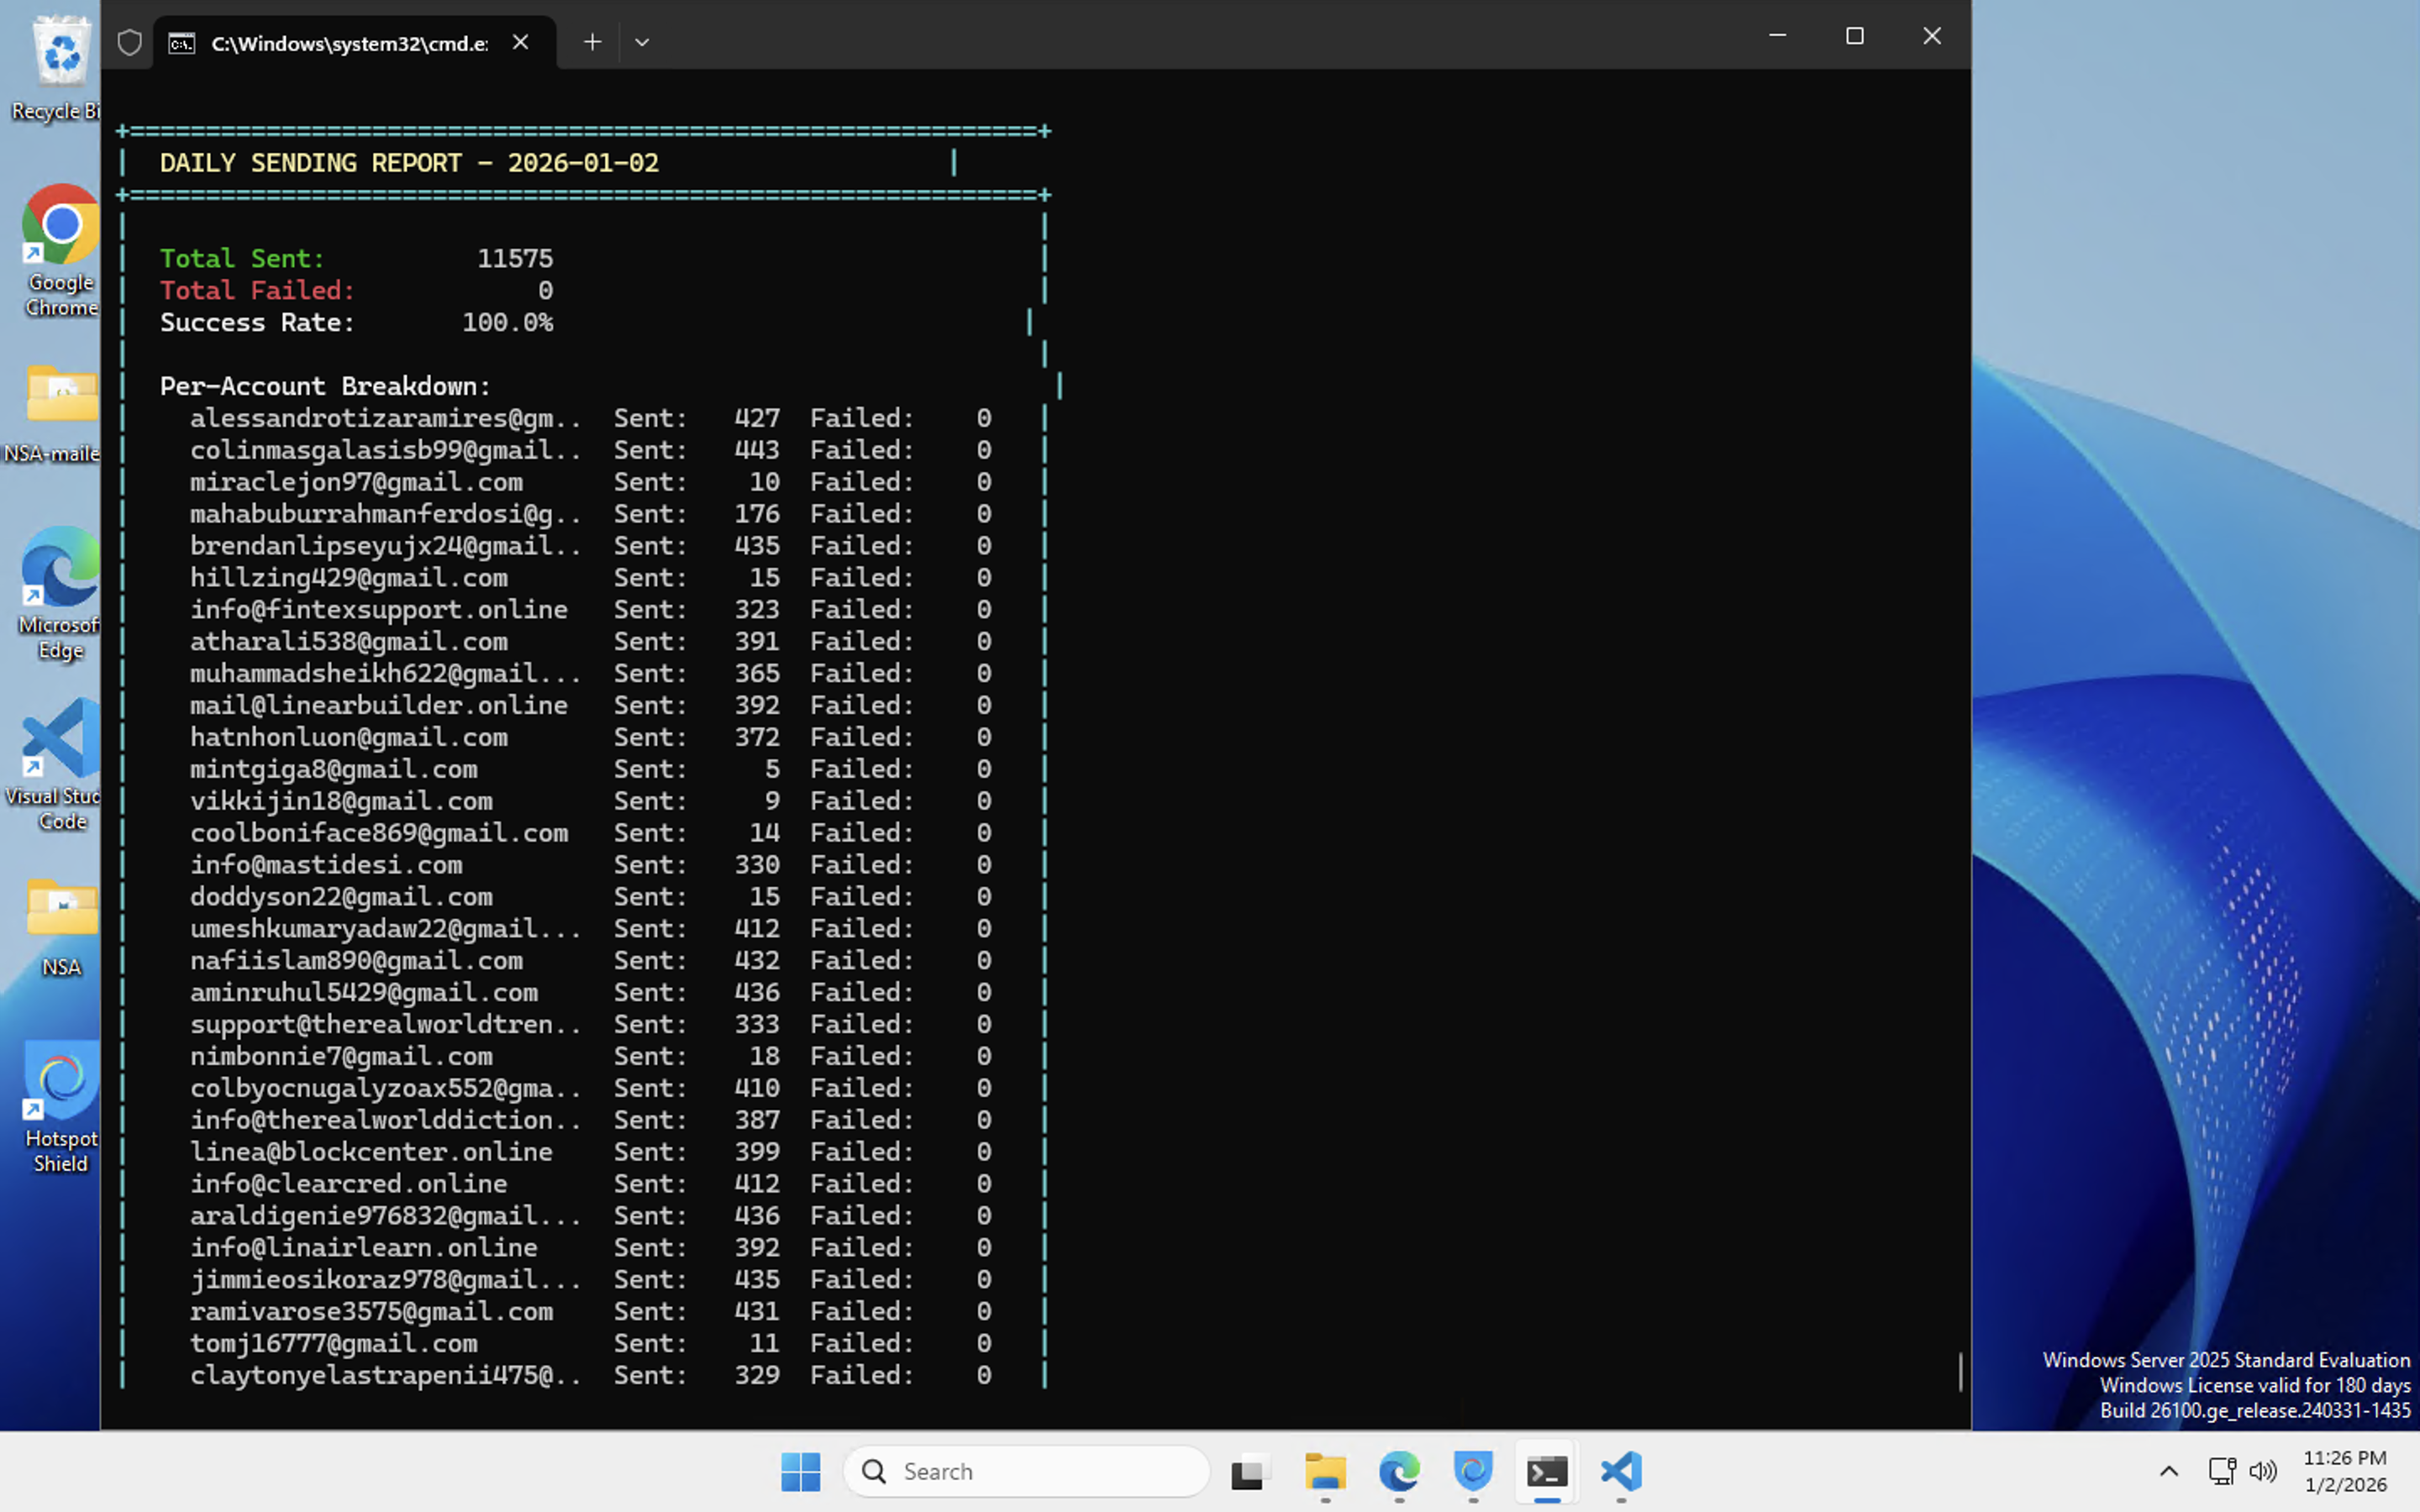Click the taskbar Search box
Viewport: 2420px width, 1512px height.
1027,1471
